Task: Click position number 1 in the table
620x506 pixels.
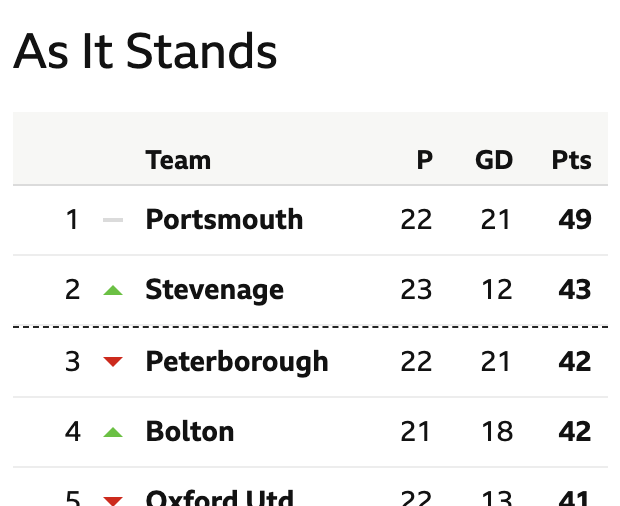Action: tap(72, 219)
